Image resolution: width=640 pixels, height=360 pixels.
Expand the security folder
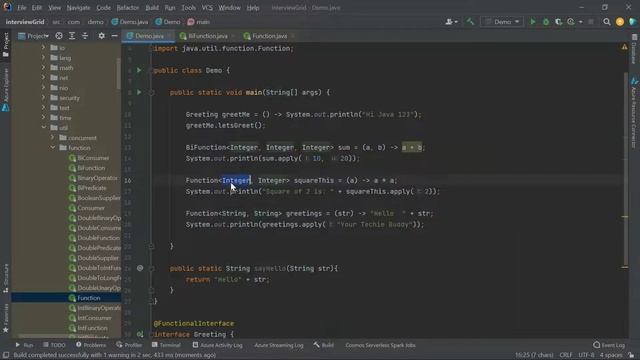click(44, 98)
